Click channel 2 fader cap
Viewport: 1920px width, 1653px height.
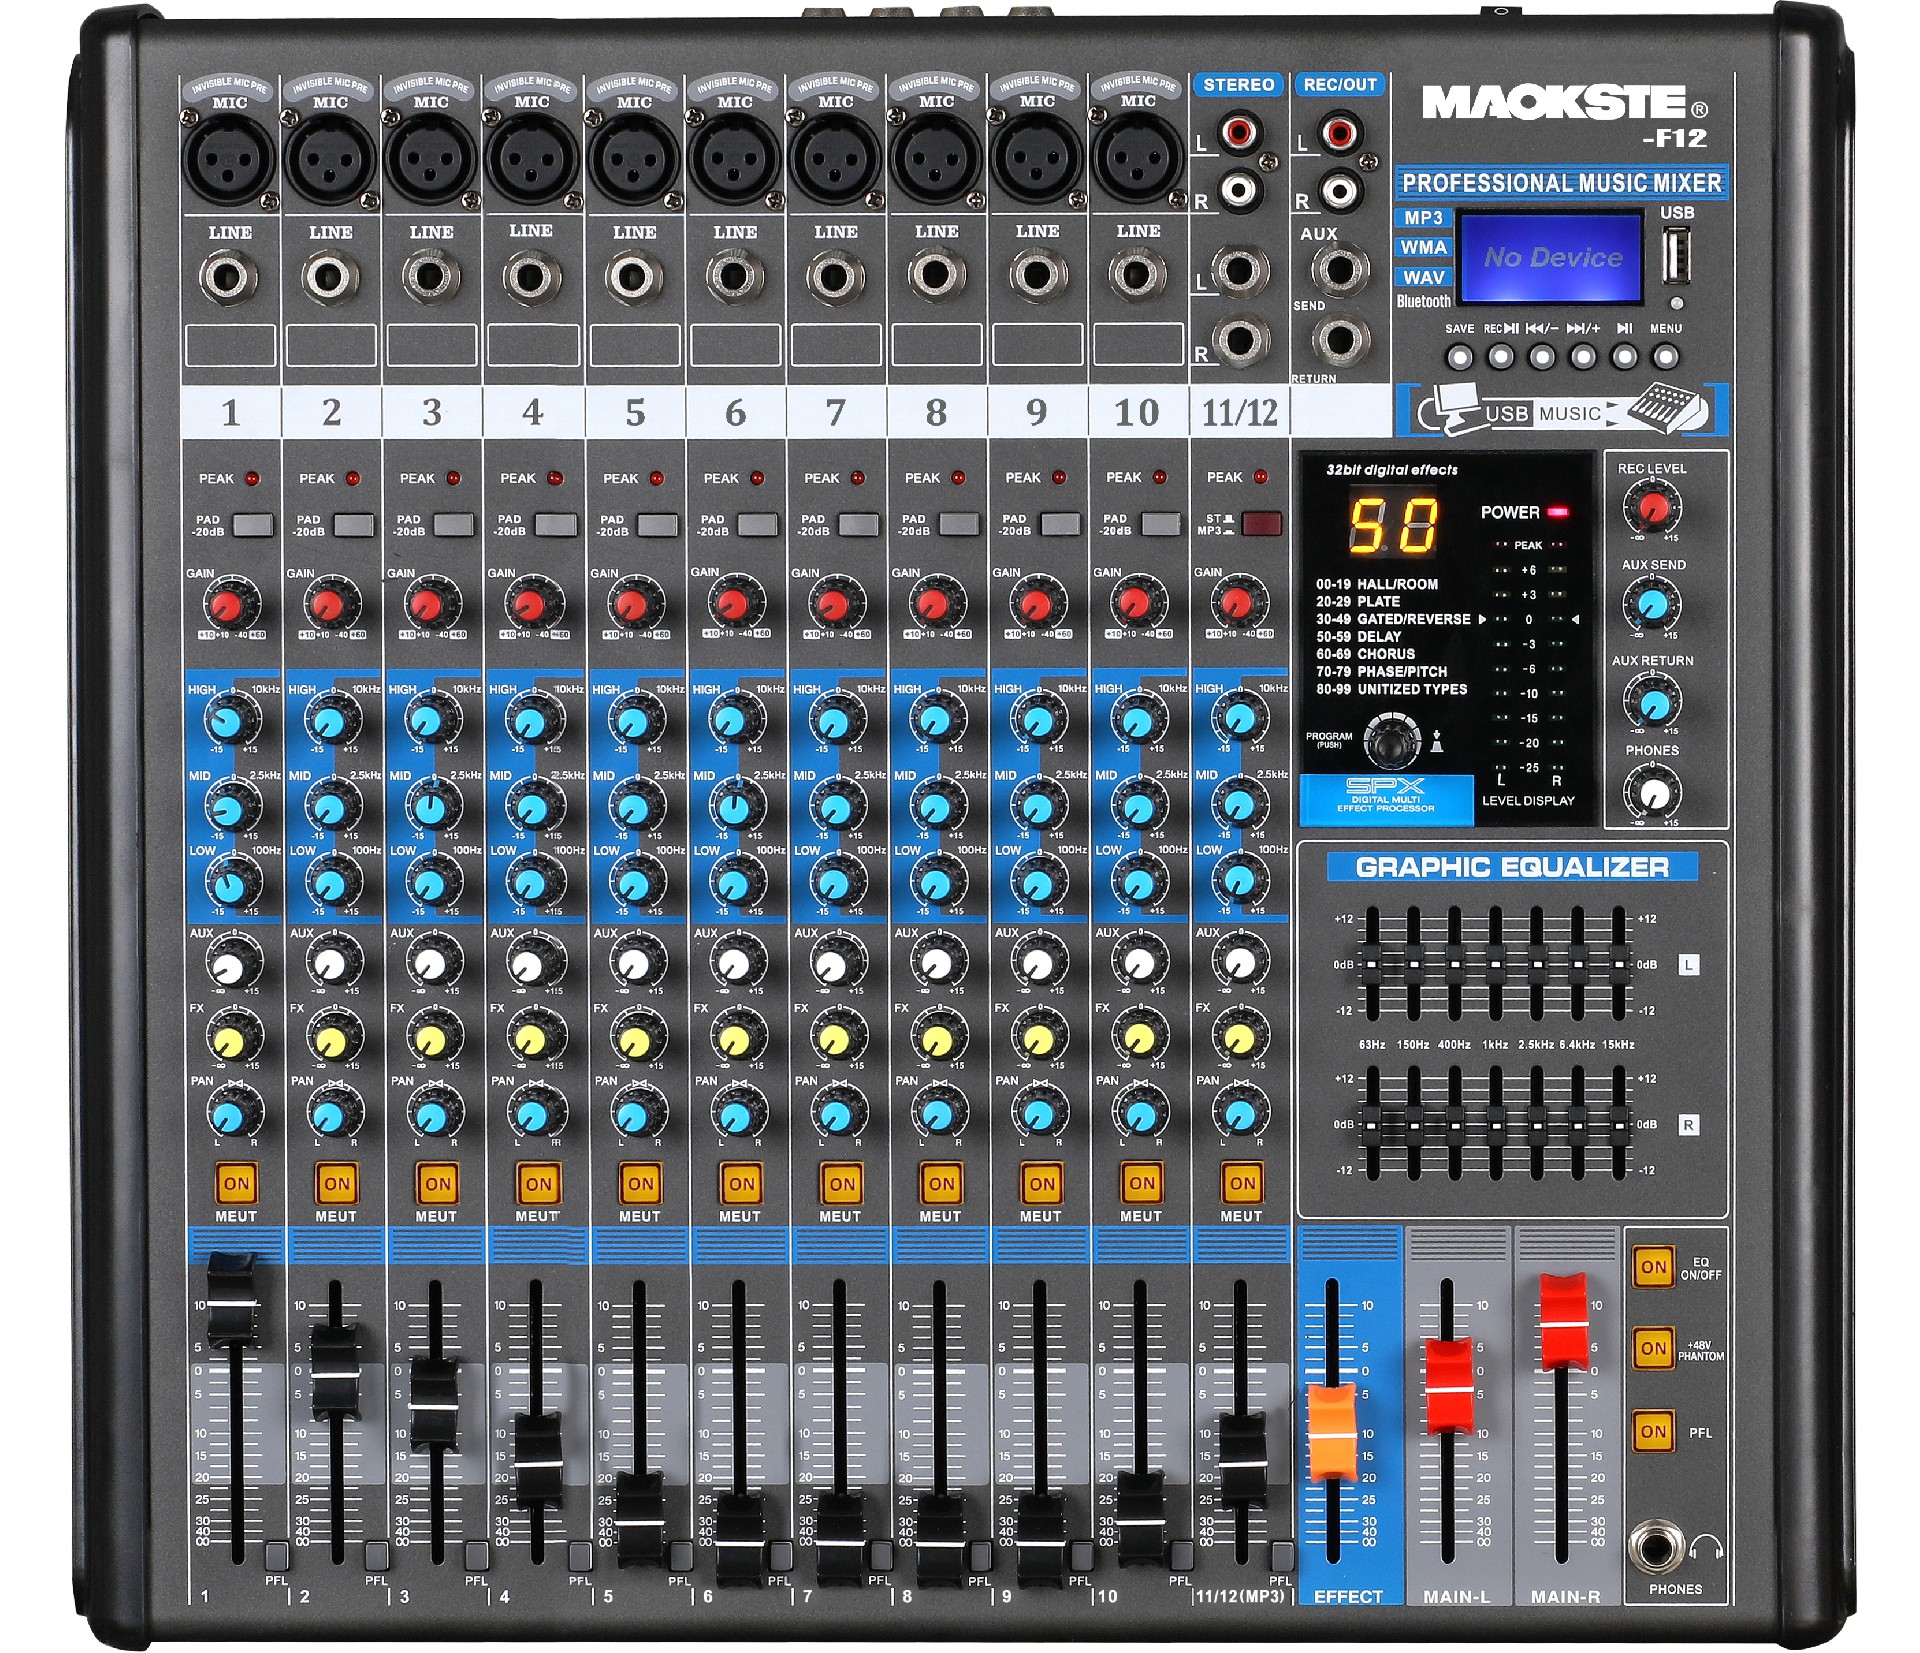pyautogui.click(x=335, y=1372)
